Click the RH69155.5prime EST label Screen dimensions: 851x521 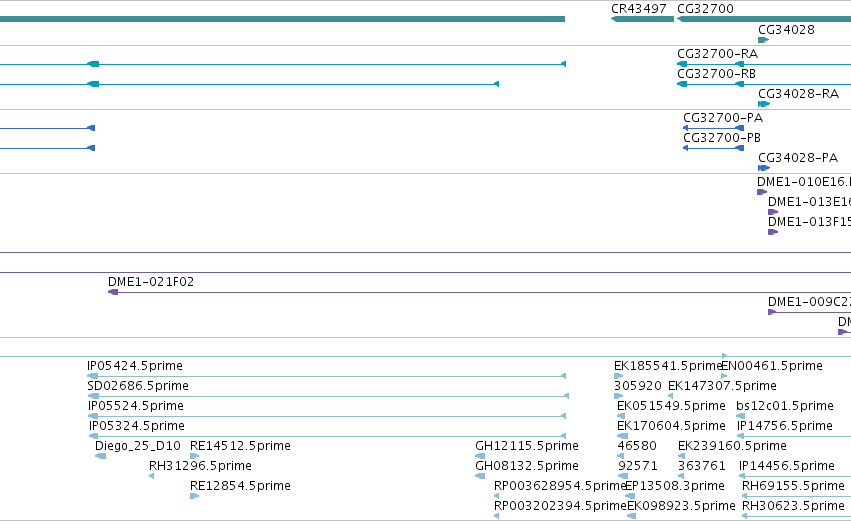(x=793, y=486)
